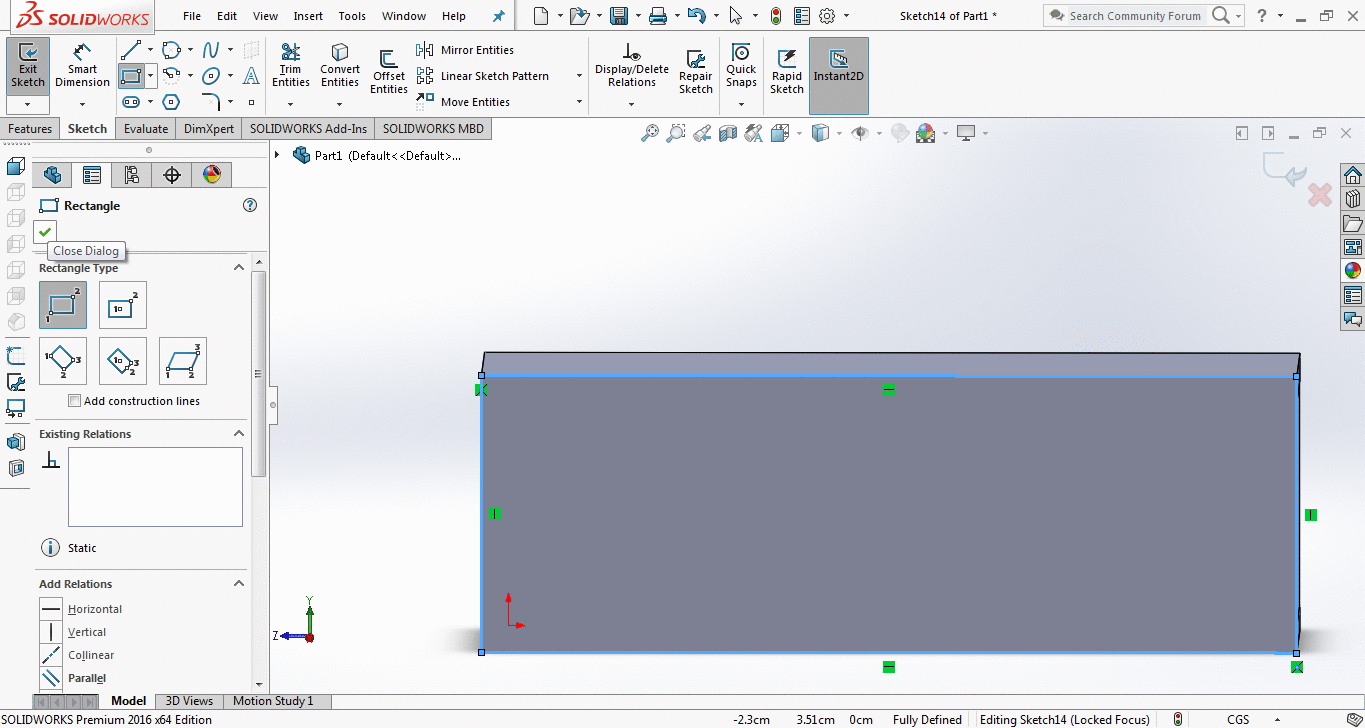Open the Edit menu
Image resolution: width=1365 pixels, height=728 pixels.
pos(227,16)
